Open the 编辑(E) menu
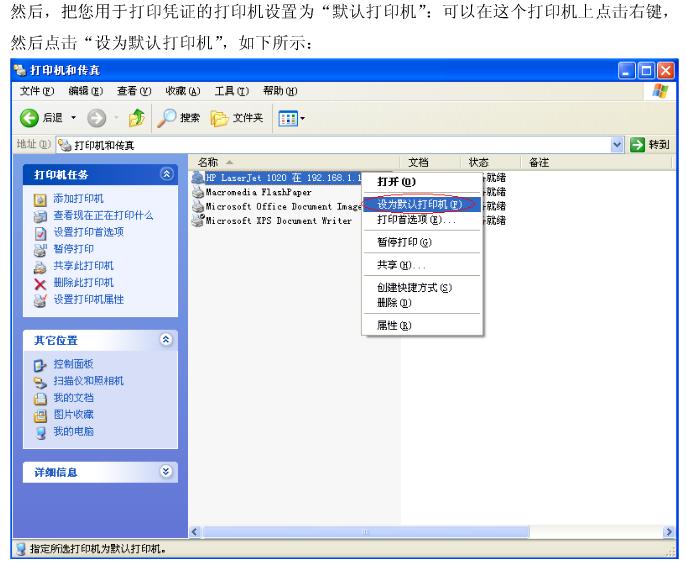The height and width of the screenshot is (573, 686). click(86, 91)
